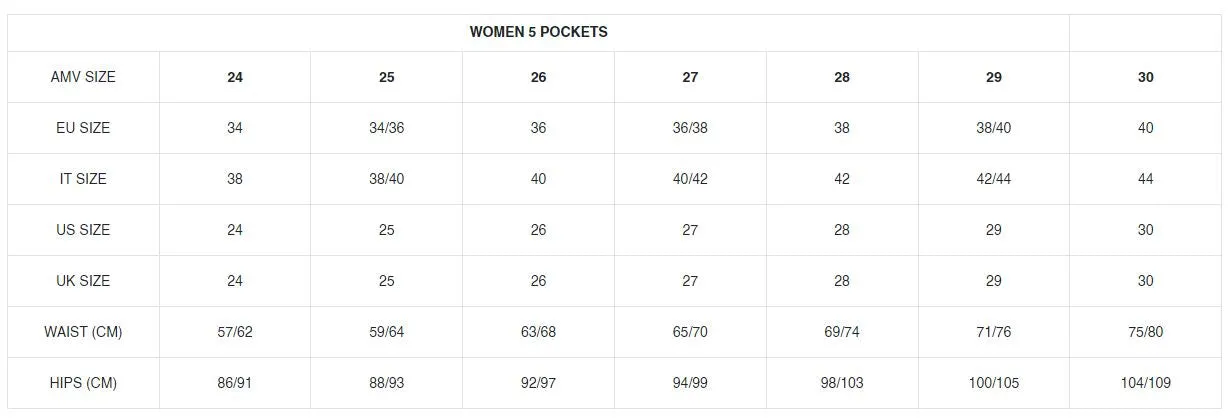Select the AMV SIZE row label
Image resolution: width=1232 pixels, height=418 pixels.
click(x=83, y=77)
